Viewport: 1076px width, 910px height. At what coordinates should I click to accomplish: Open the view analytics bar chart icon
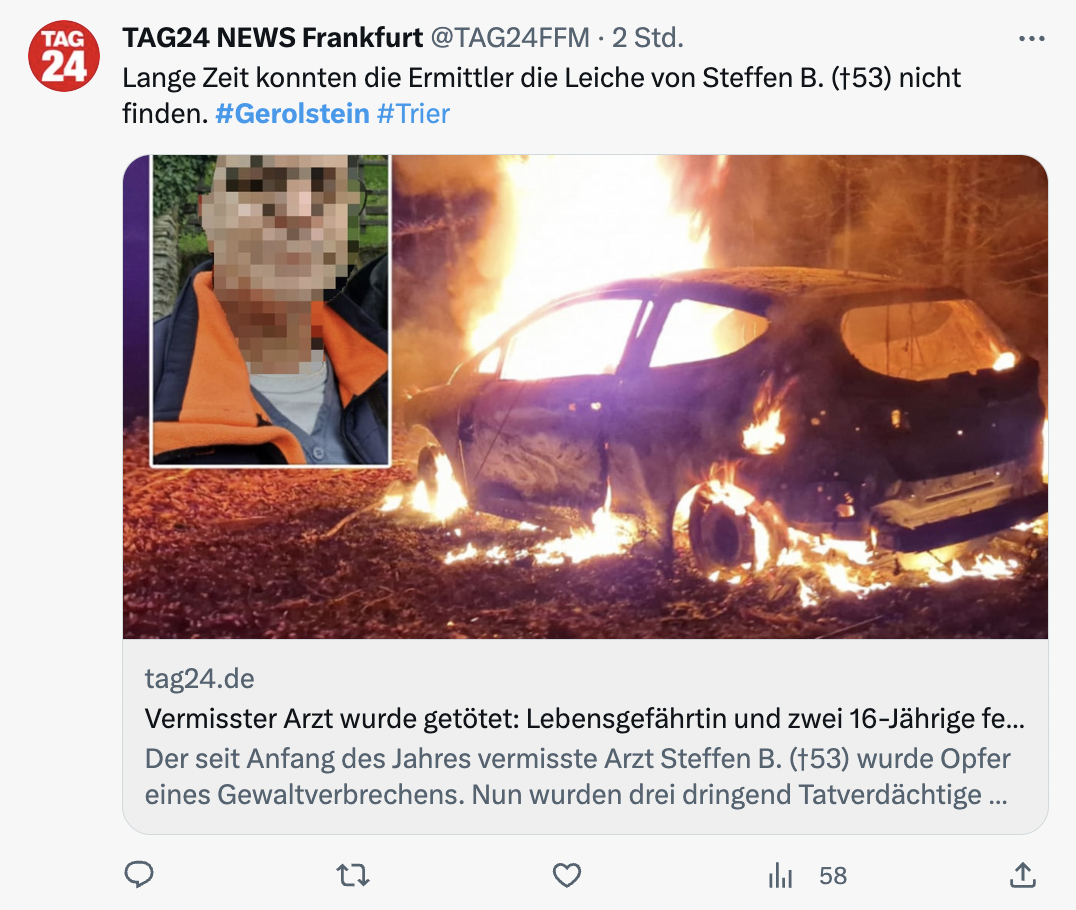[780, 876]
